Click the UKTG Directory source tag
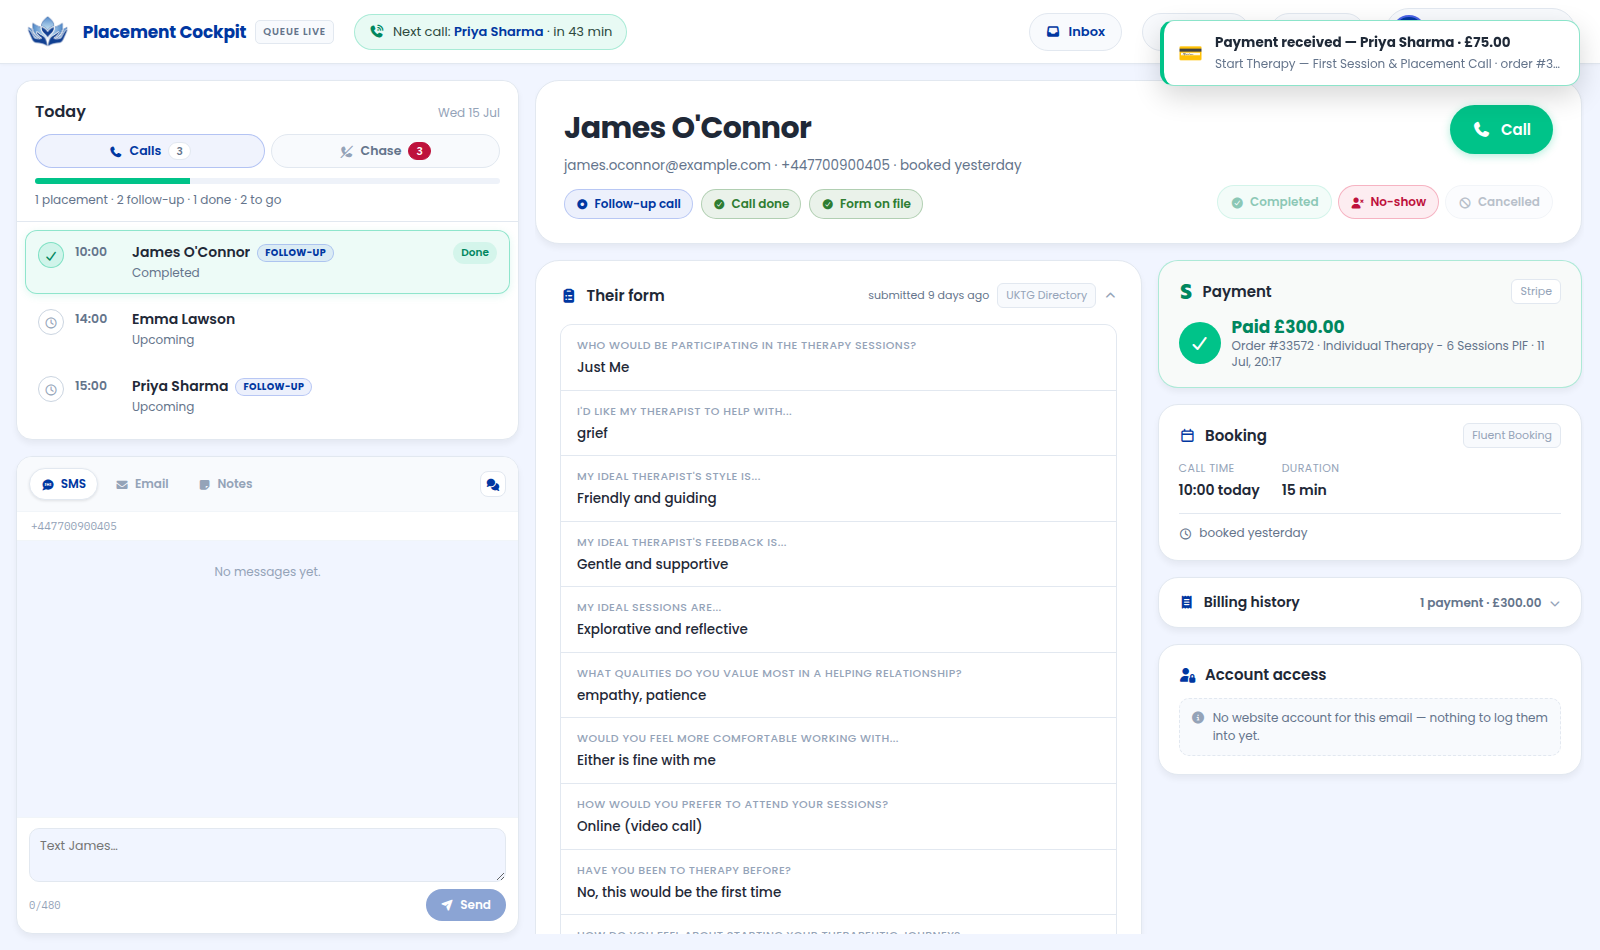Image resolution: width=1600 pixels, height=950 pixels. point(1046,295)
